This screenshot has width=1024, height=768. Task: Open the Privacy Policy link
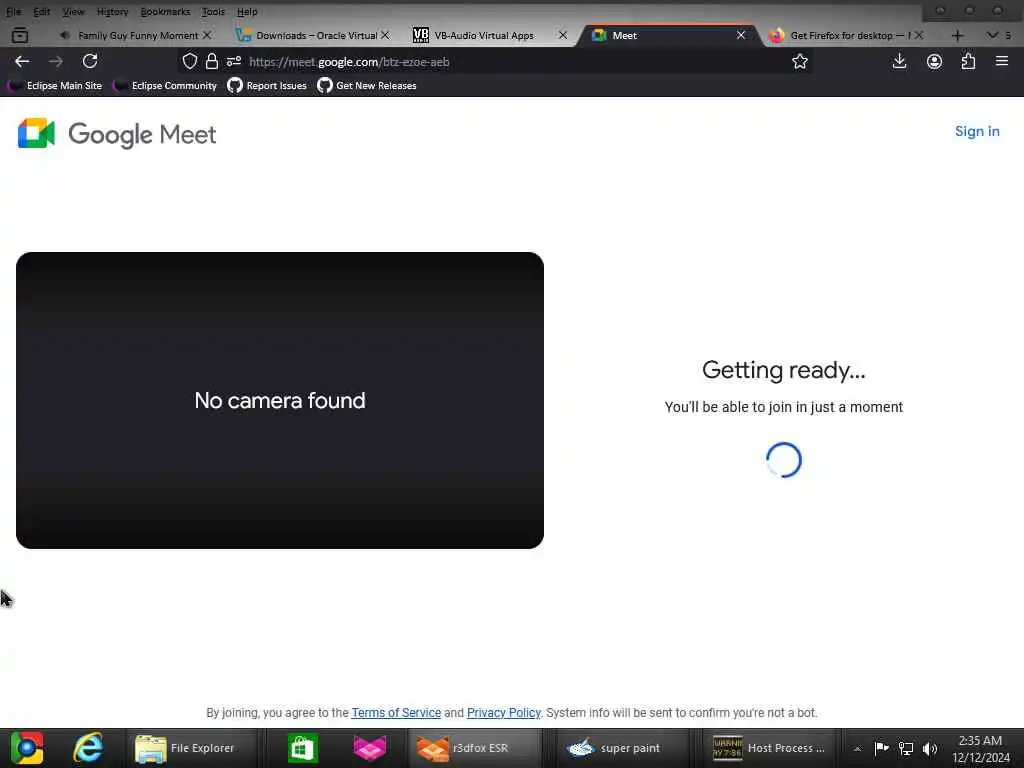(x=504, y=712)
